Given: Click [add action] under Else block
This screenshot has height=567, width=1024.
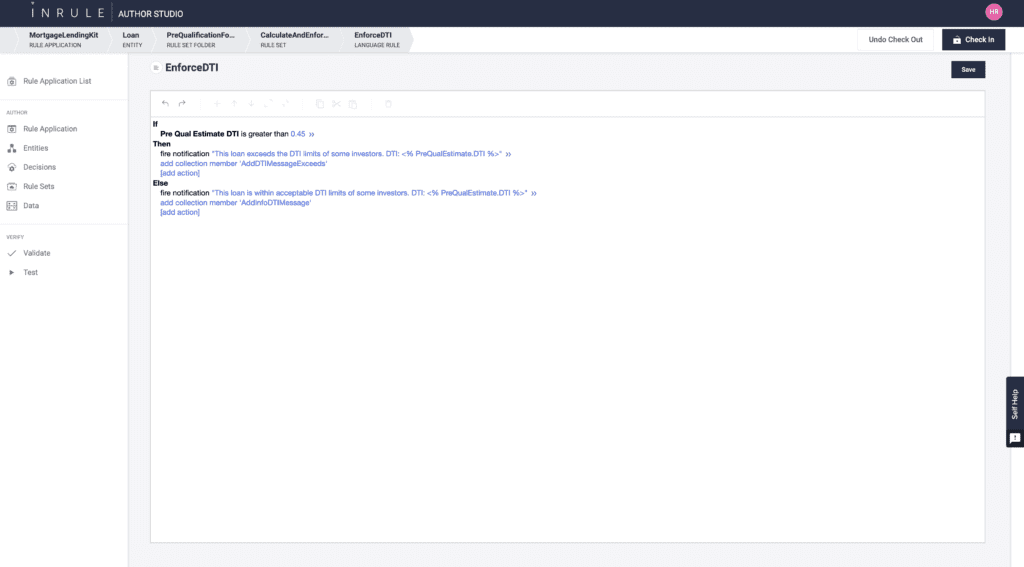Looking at the screenshot, I should (180, 212).
